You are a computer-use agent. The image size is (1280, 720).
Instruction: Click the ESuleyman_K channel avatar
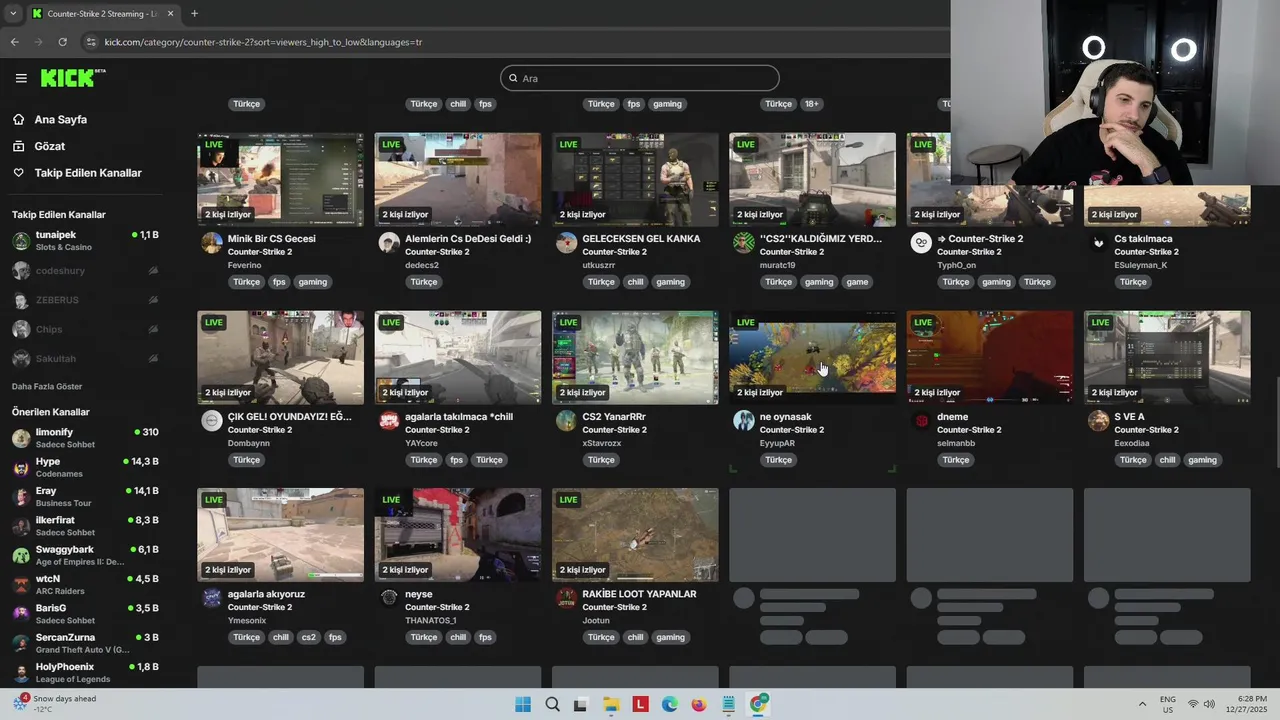(x=1098, y=243)
